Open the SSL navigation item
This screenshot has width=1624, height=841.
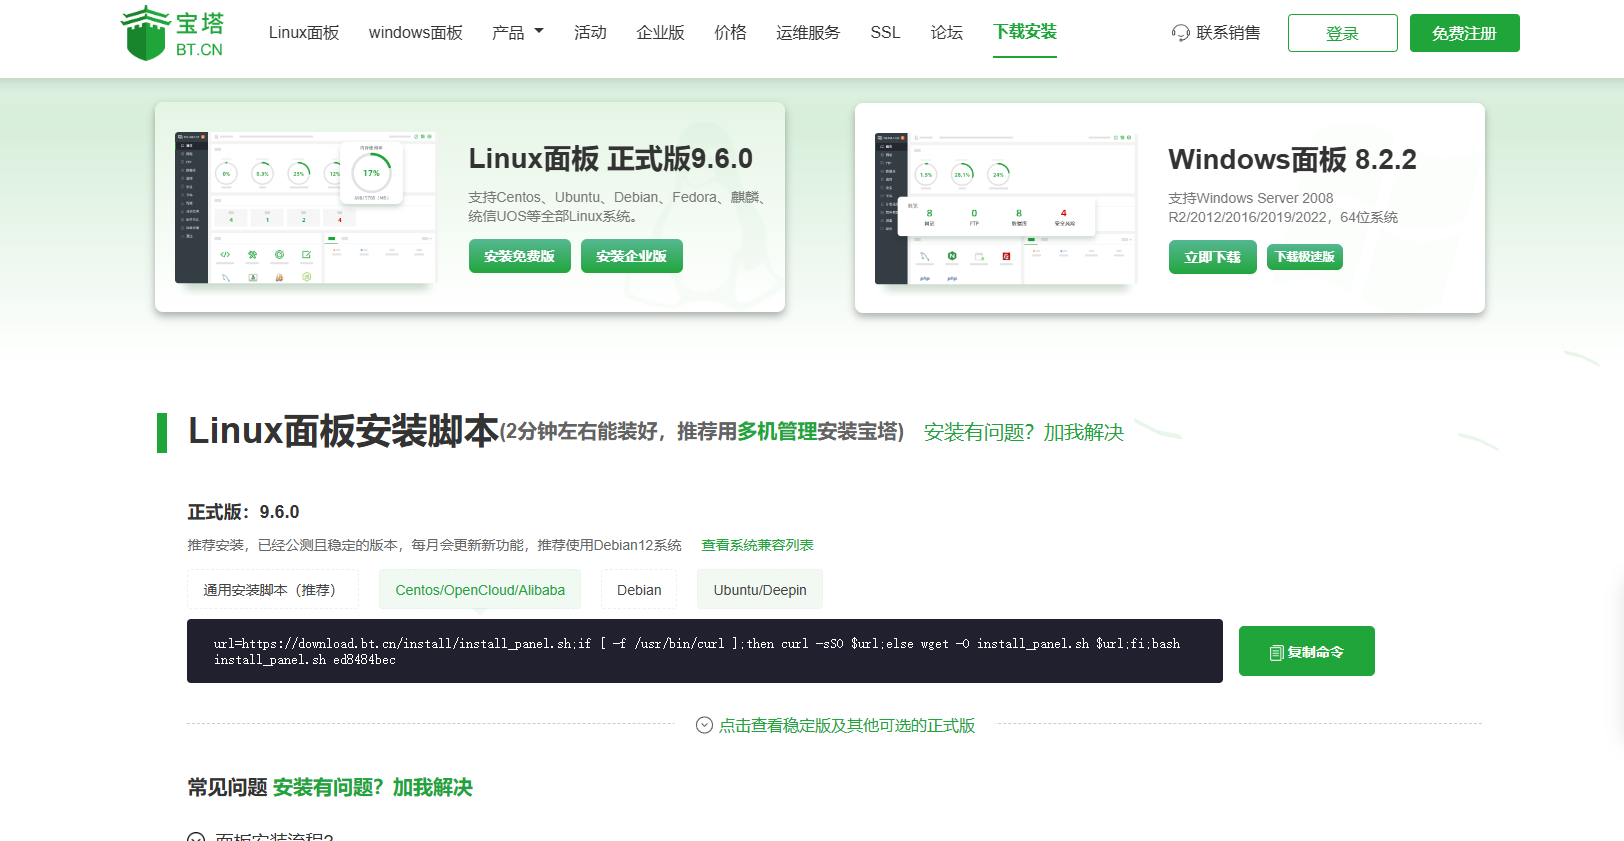[885, 33]
